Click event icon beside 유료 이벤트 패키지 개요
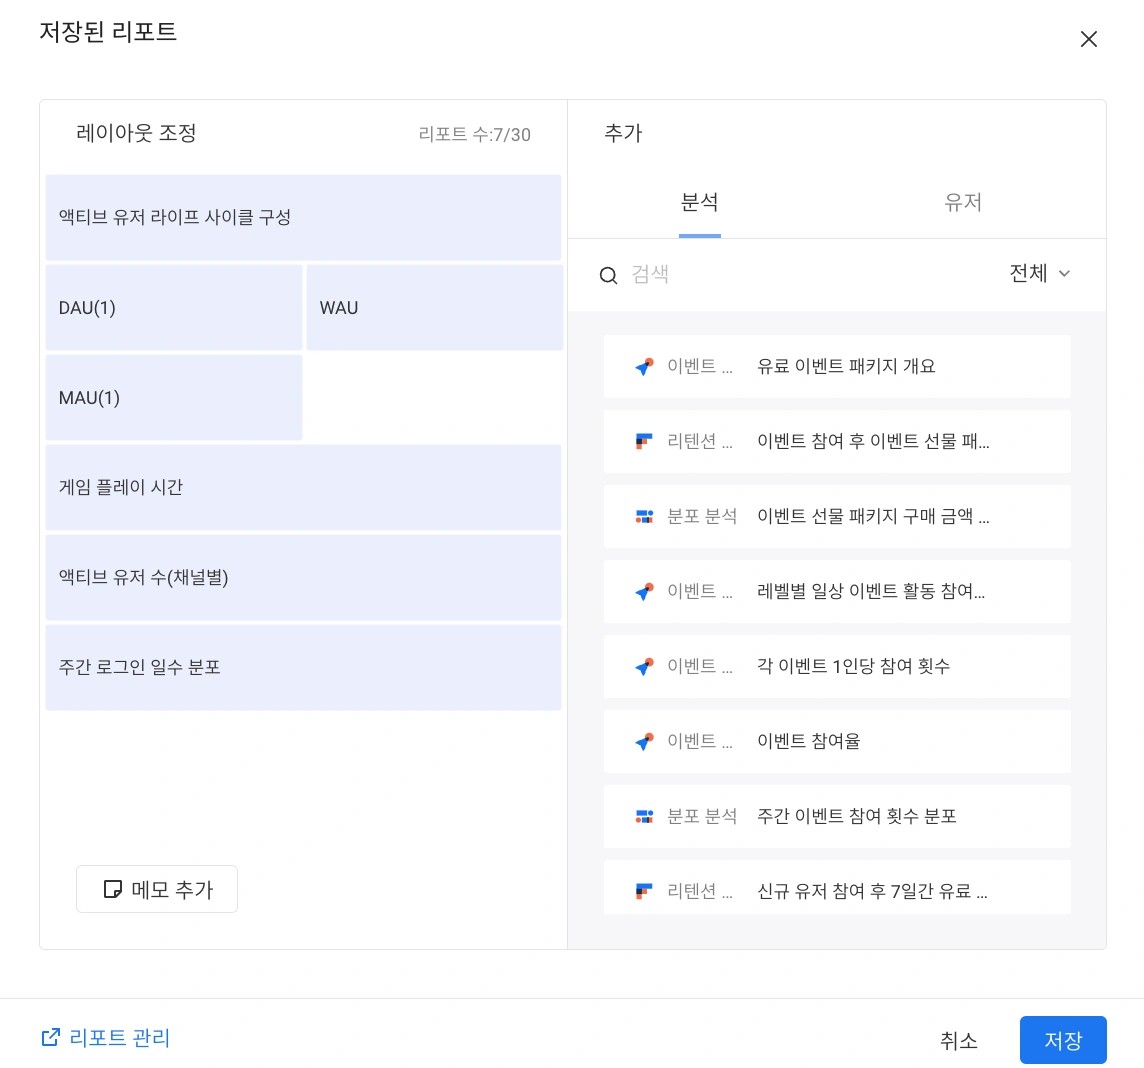This screenshot has height=1068, width=1144. (644, 366)
